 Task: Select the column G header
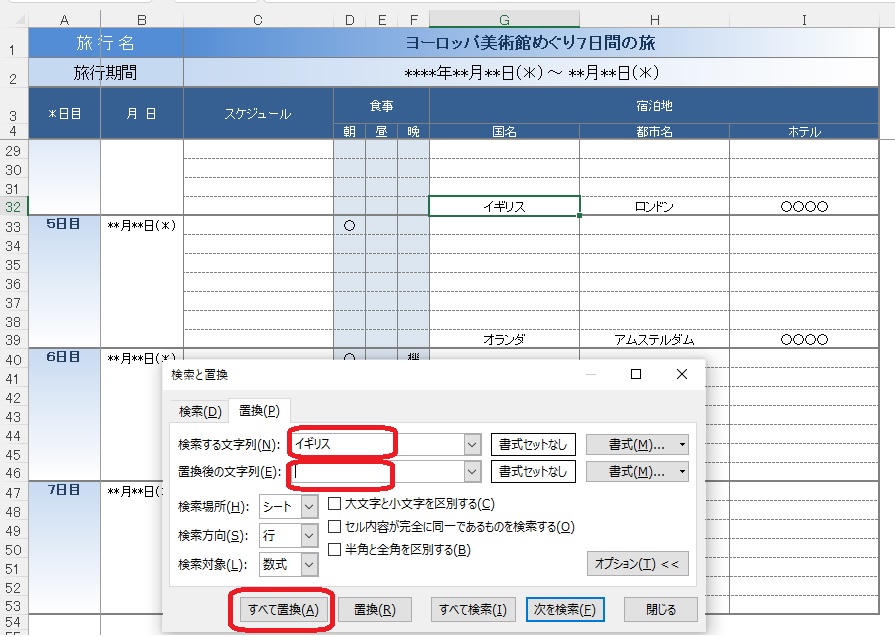click(504, 19)
